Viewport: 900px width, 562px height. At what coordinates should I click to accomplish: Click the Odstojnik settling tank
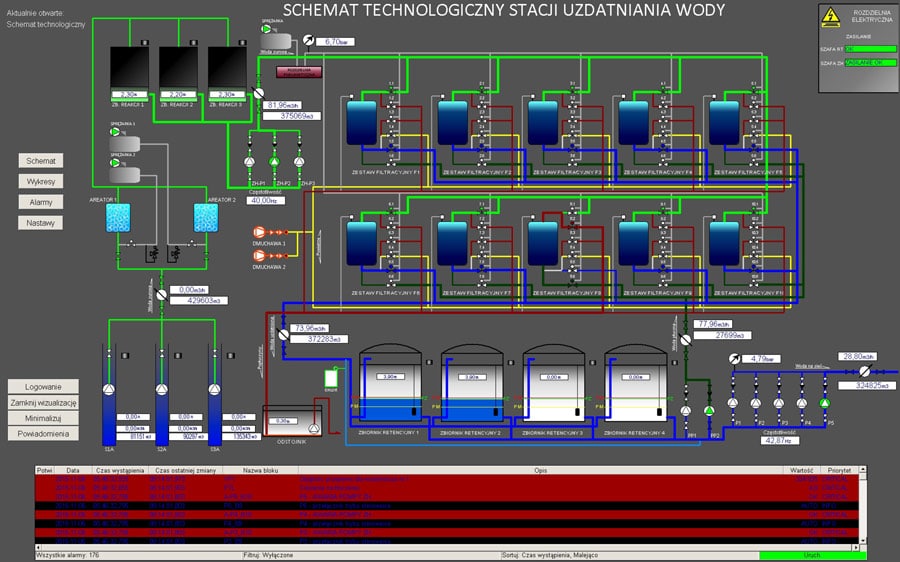click(292, 421)
